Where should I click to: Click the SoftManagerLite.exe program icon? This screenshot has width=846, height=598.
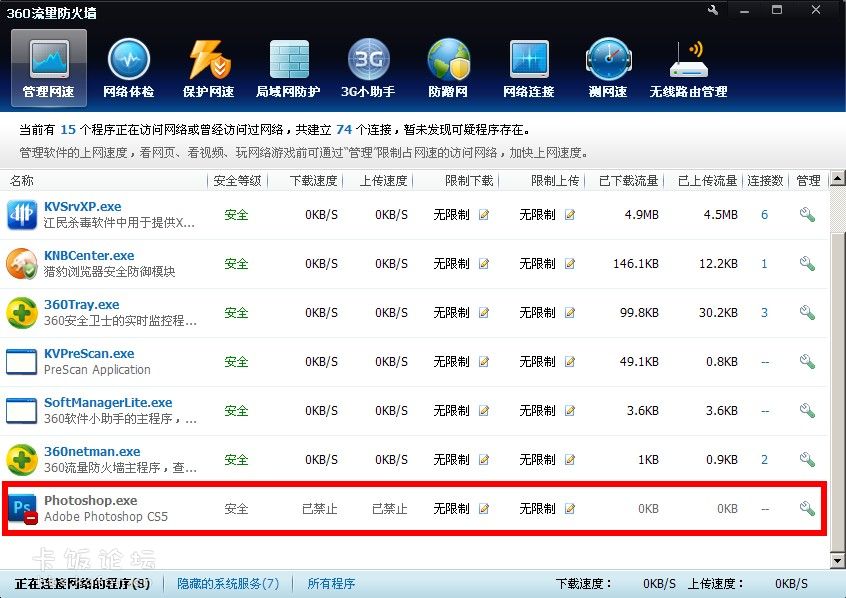tap(22, 411)
